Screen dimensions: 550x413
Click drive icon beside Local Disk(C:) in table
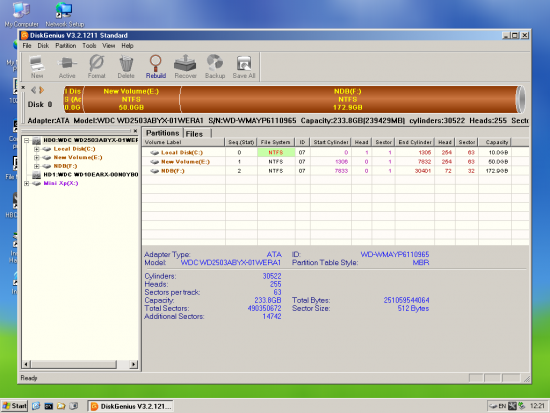(x=154, y=153)
